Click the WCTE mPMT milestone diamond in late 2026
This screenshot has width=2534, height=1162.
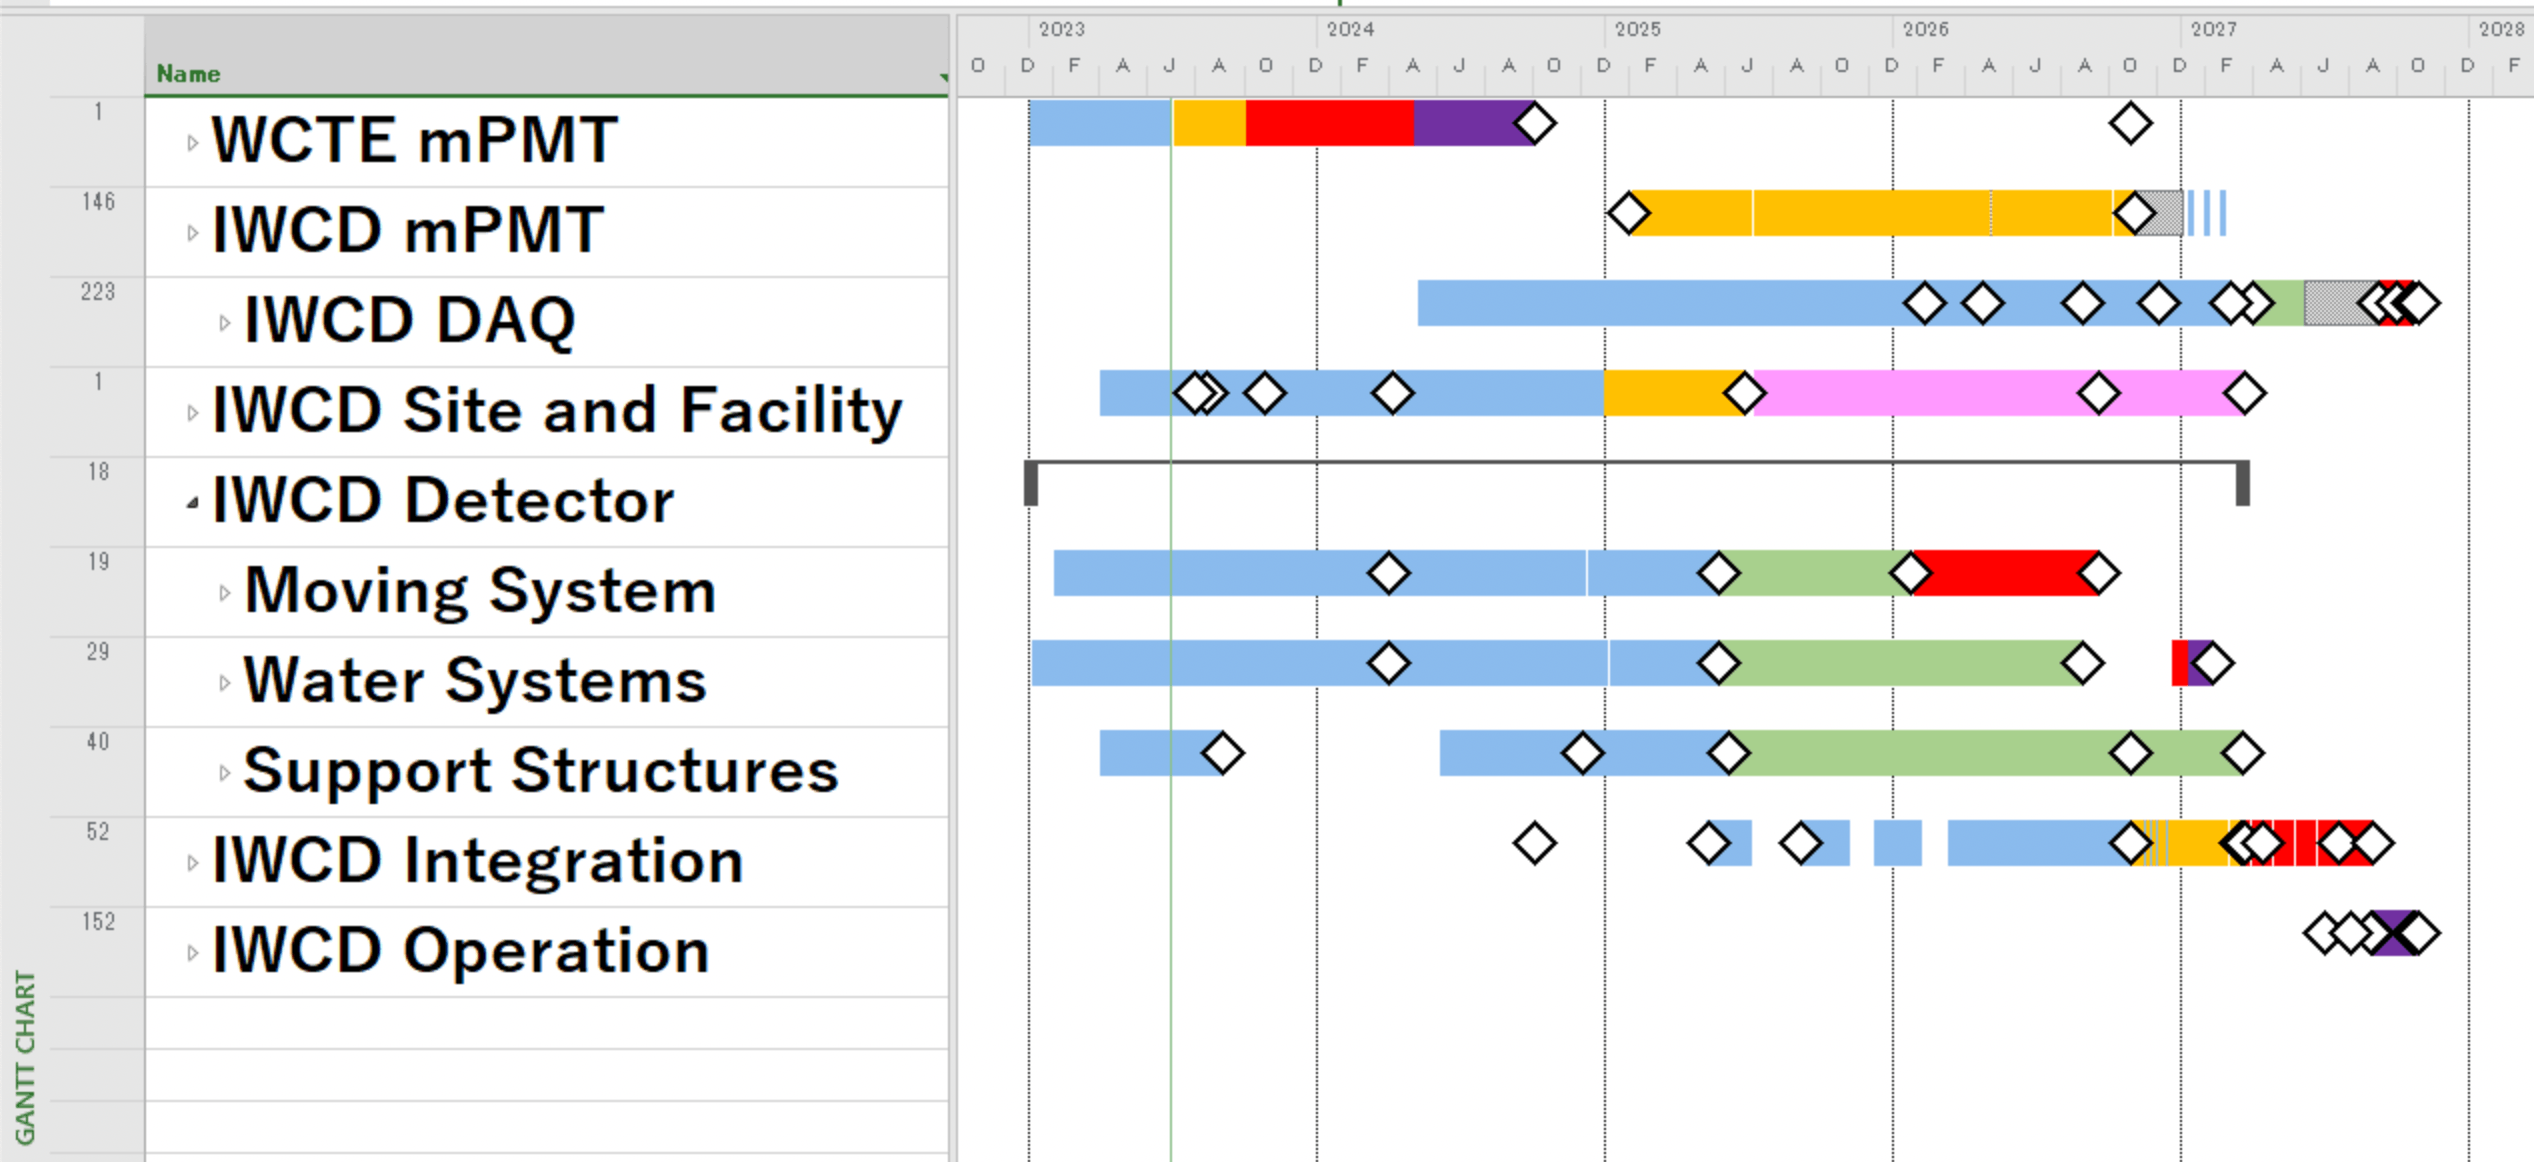pos(2130,124)
